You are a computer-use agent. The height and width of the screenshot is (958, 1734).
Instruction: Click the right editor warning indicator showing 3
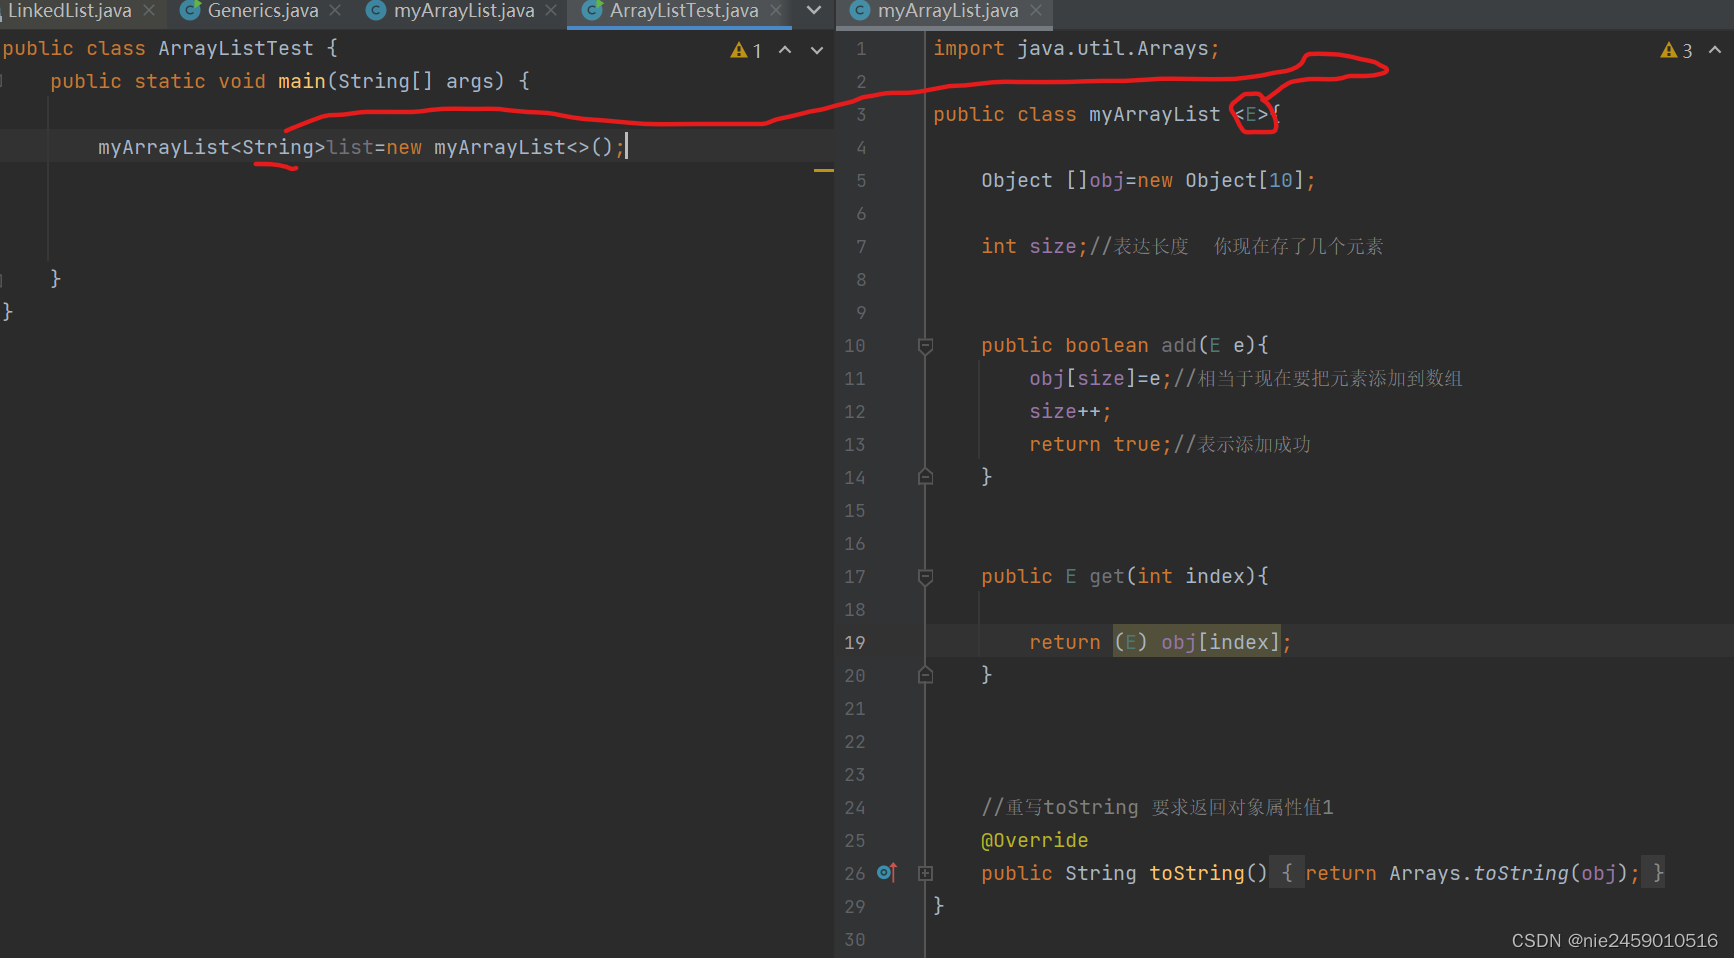coord(1676,51)
